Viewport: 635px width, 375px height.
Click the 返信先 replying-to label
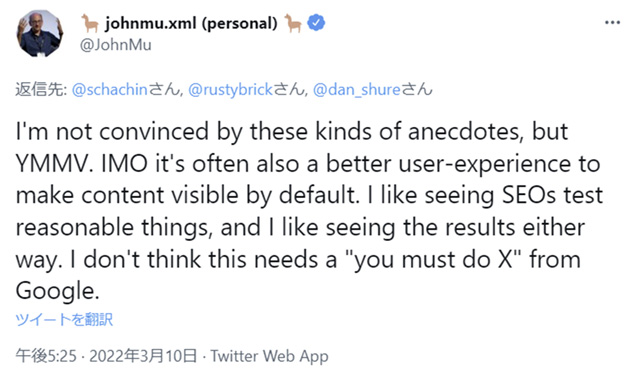(40, 89)
